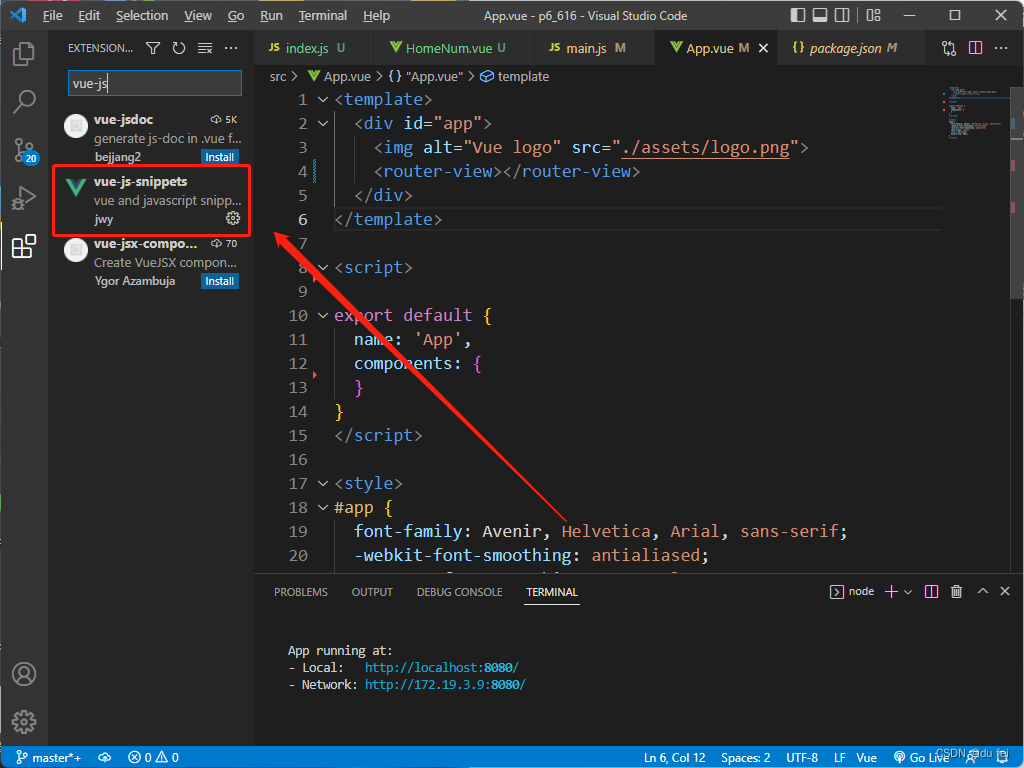Toggle the secondary side bar layout button
The width and height of the screenshot is (1024, 768).
[841, 16]
